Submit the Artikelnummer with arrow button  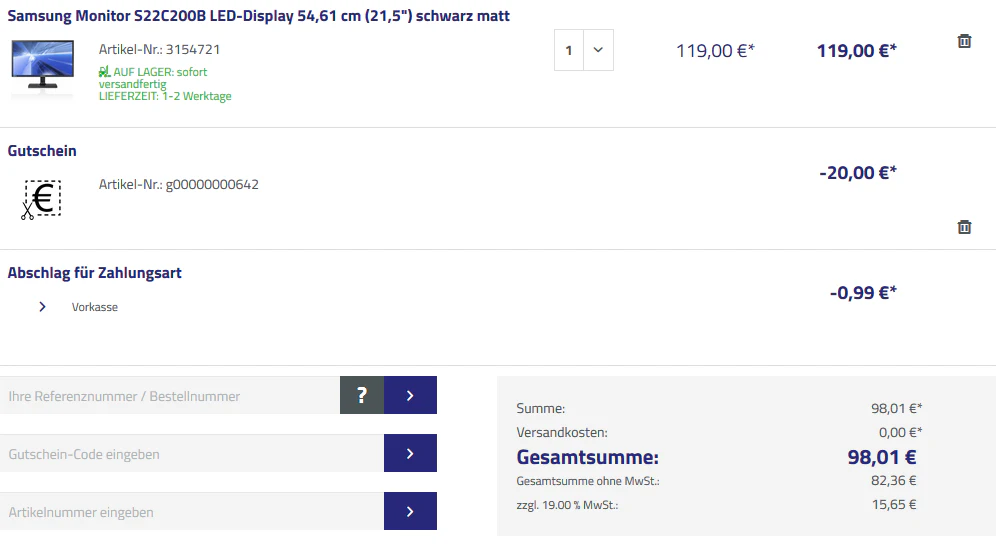click(410, 512)
